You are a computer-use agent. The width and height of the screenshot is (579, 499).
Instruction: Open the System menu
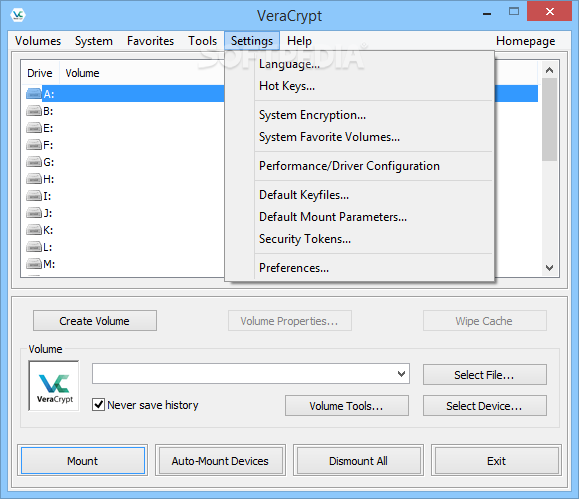coord(94,41)
